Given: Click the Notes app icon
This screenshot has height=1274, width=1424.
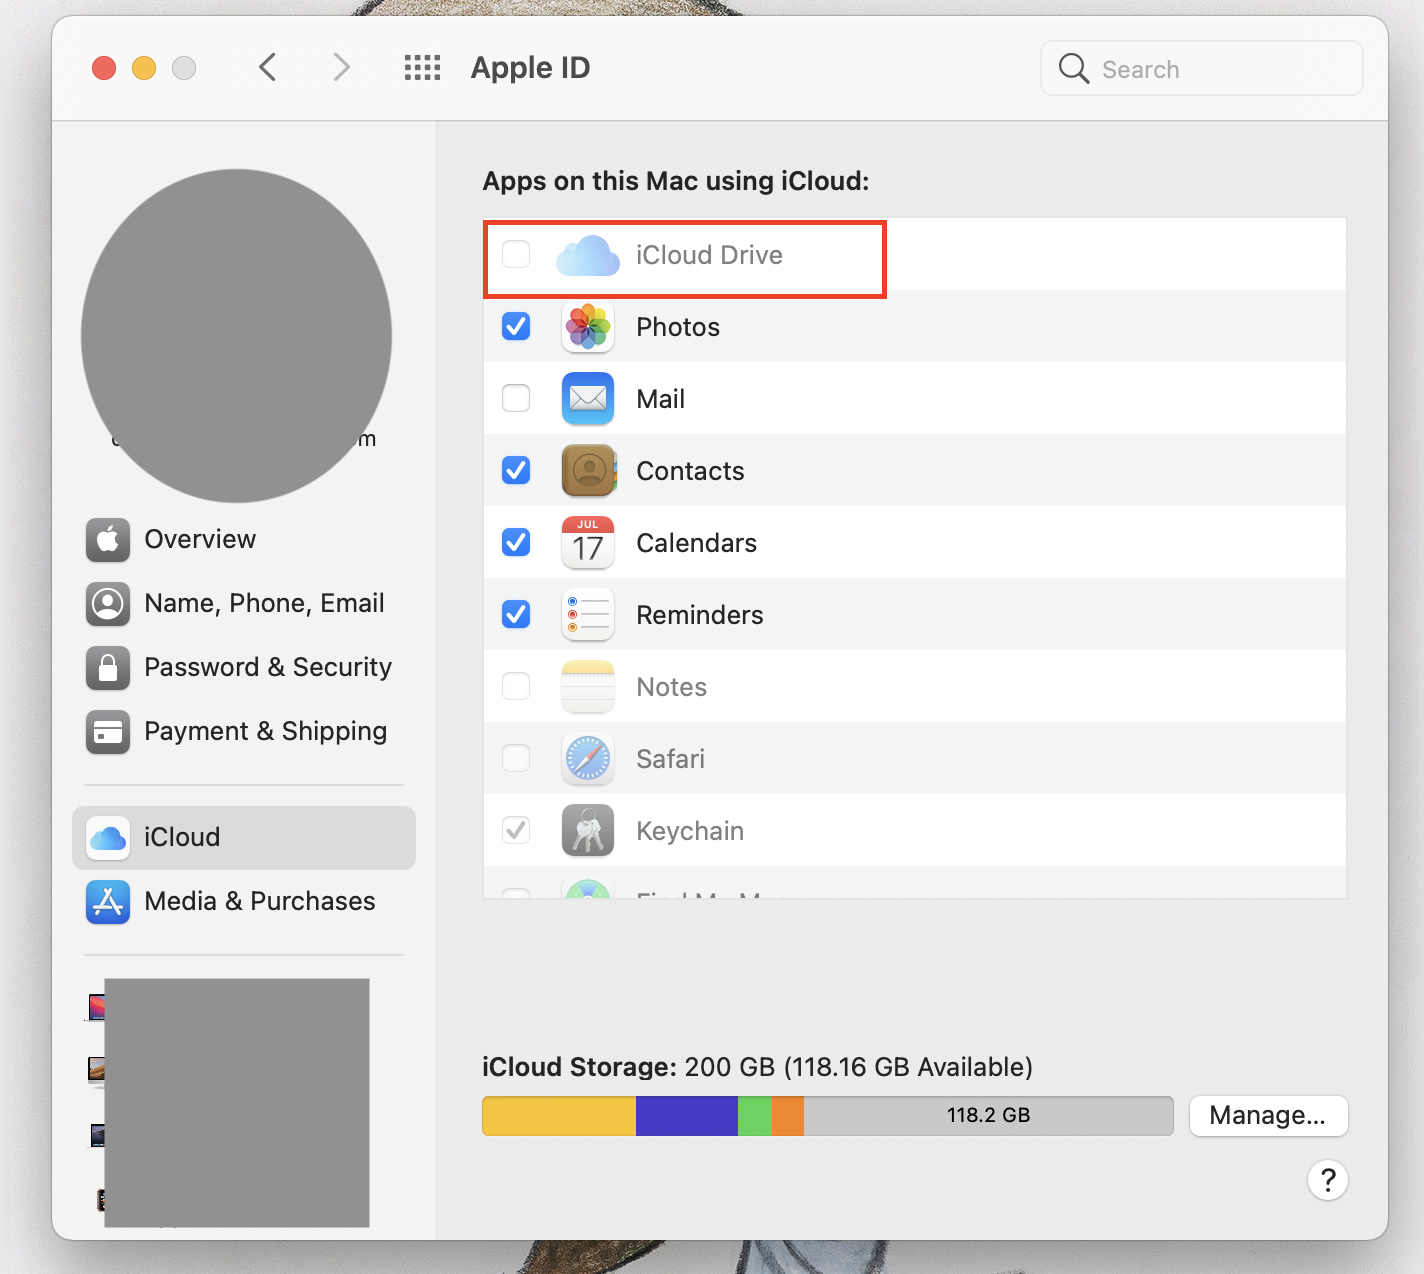Looking at the screenshot, I should coord(588,687).
